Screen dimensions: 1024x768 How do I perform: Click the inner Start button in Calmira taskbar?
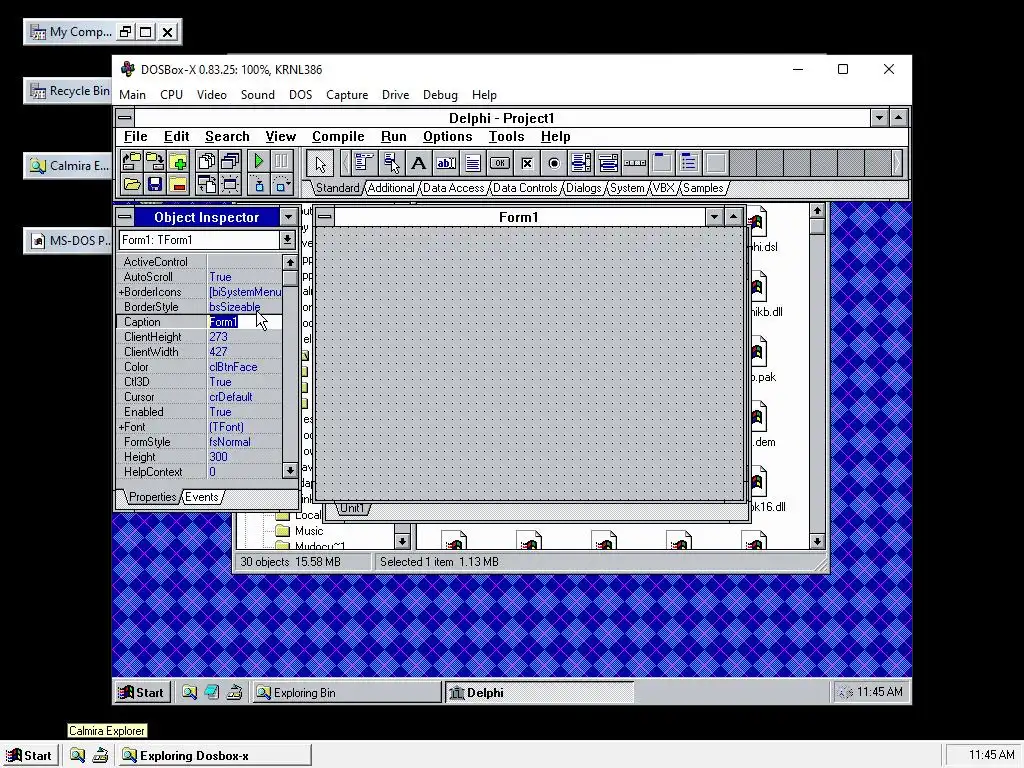(142, 692)
